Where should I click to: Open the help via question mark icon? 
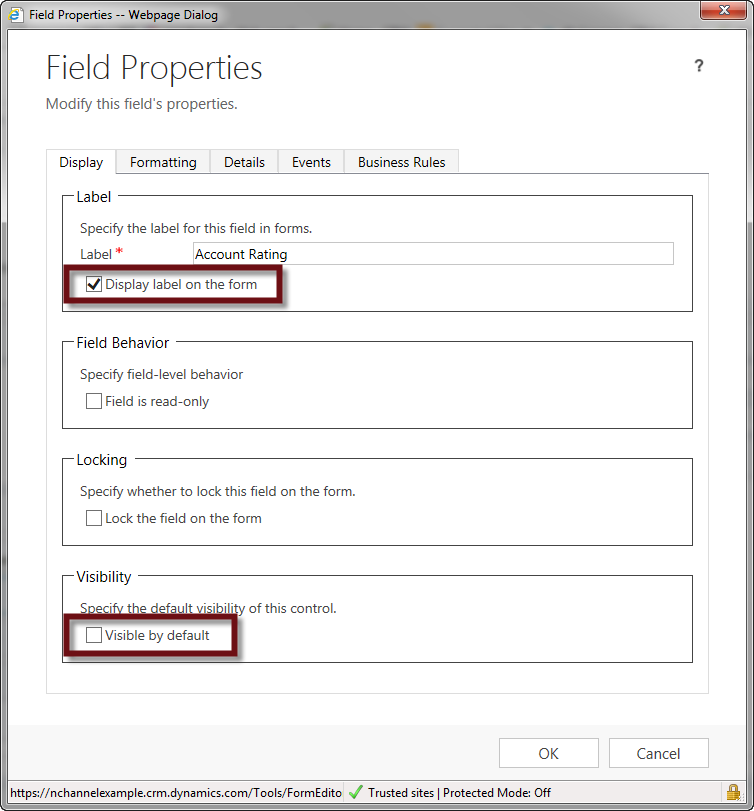tap(699, 65)
